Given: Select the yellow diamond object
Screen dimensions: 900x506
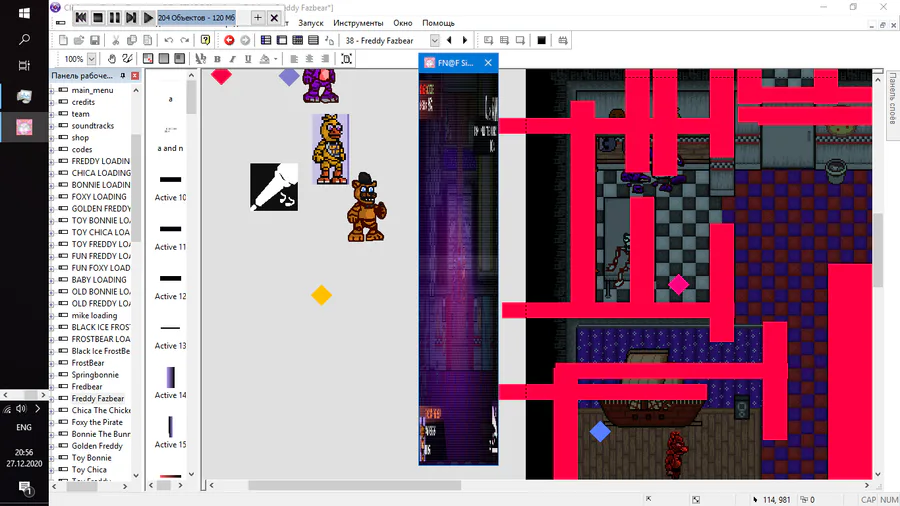Looking at the screenshot, I should 321,295.
